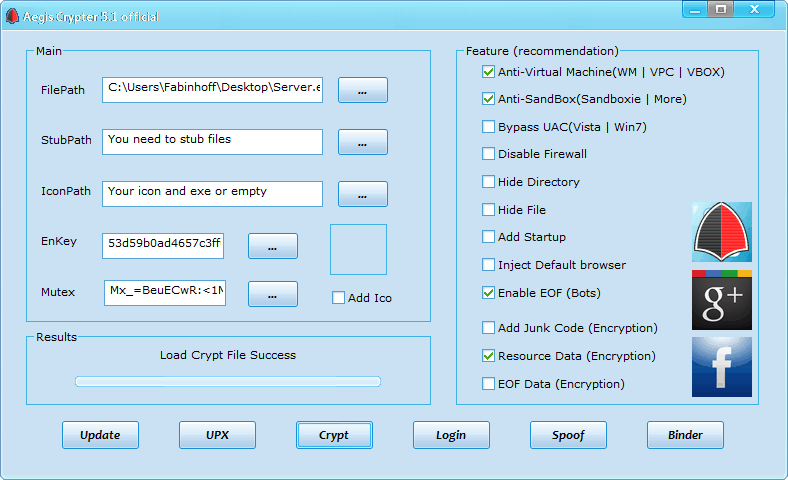Open the Facebook icon
Image resolution: width=788 pixels, height=480 pixels.
pyautogui.click(x=722, y=367)
